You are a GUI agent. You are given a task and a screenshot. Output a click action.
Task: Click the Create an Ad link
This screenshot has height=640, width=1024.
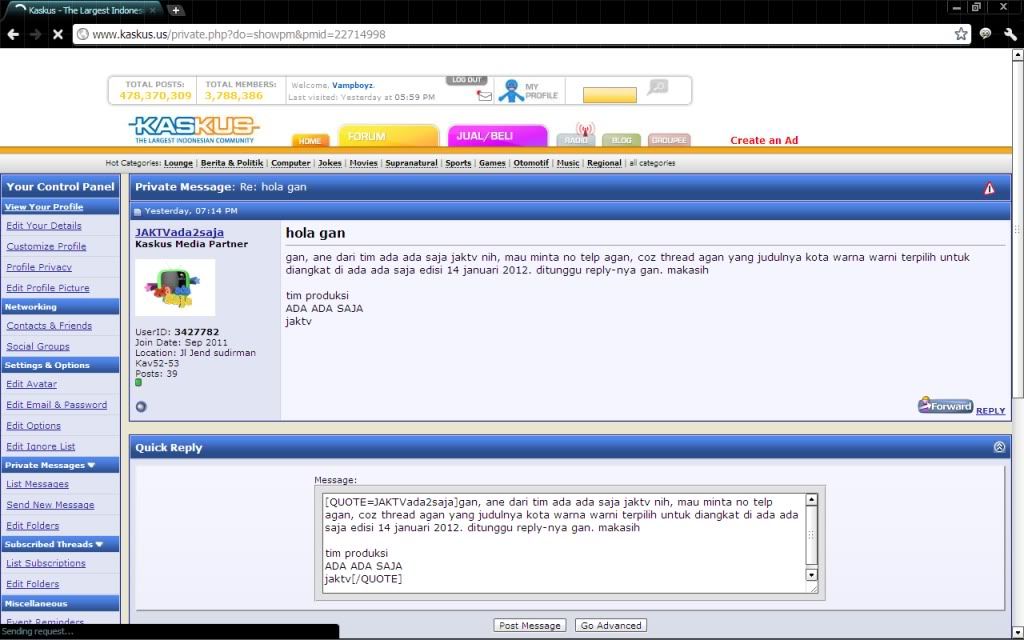point(763,140)
